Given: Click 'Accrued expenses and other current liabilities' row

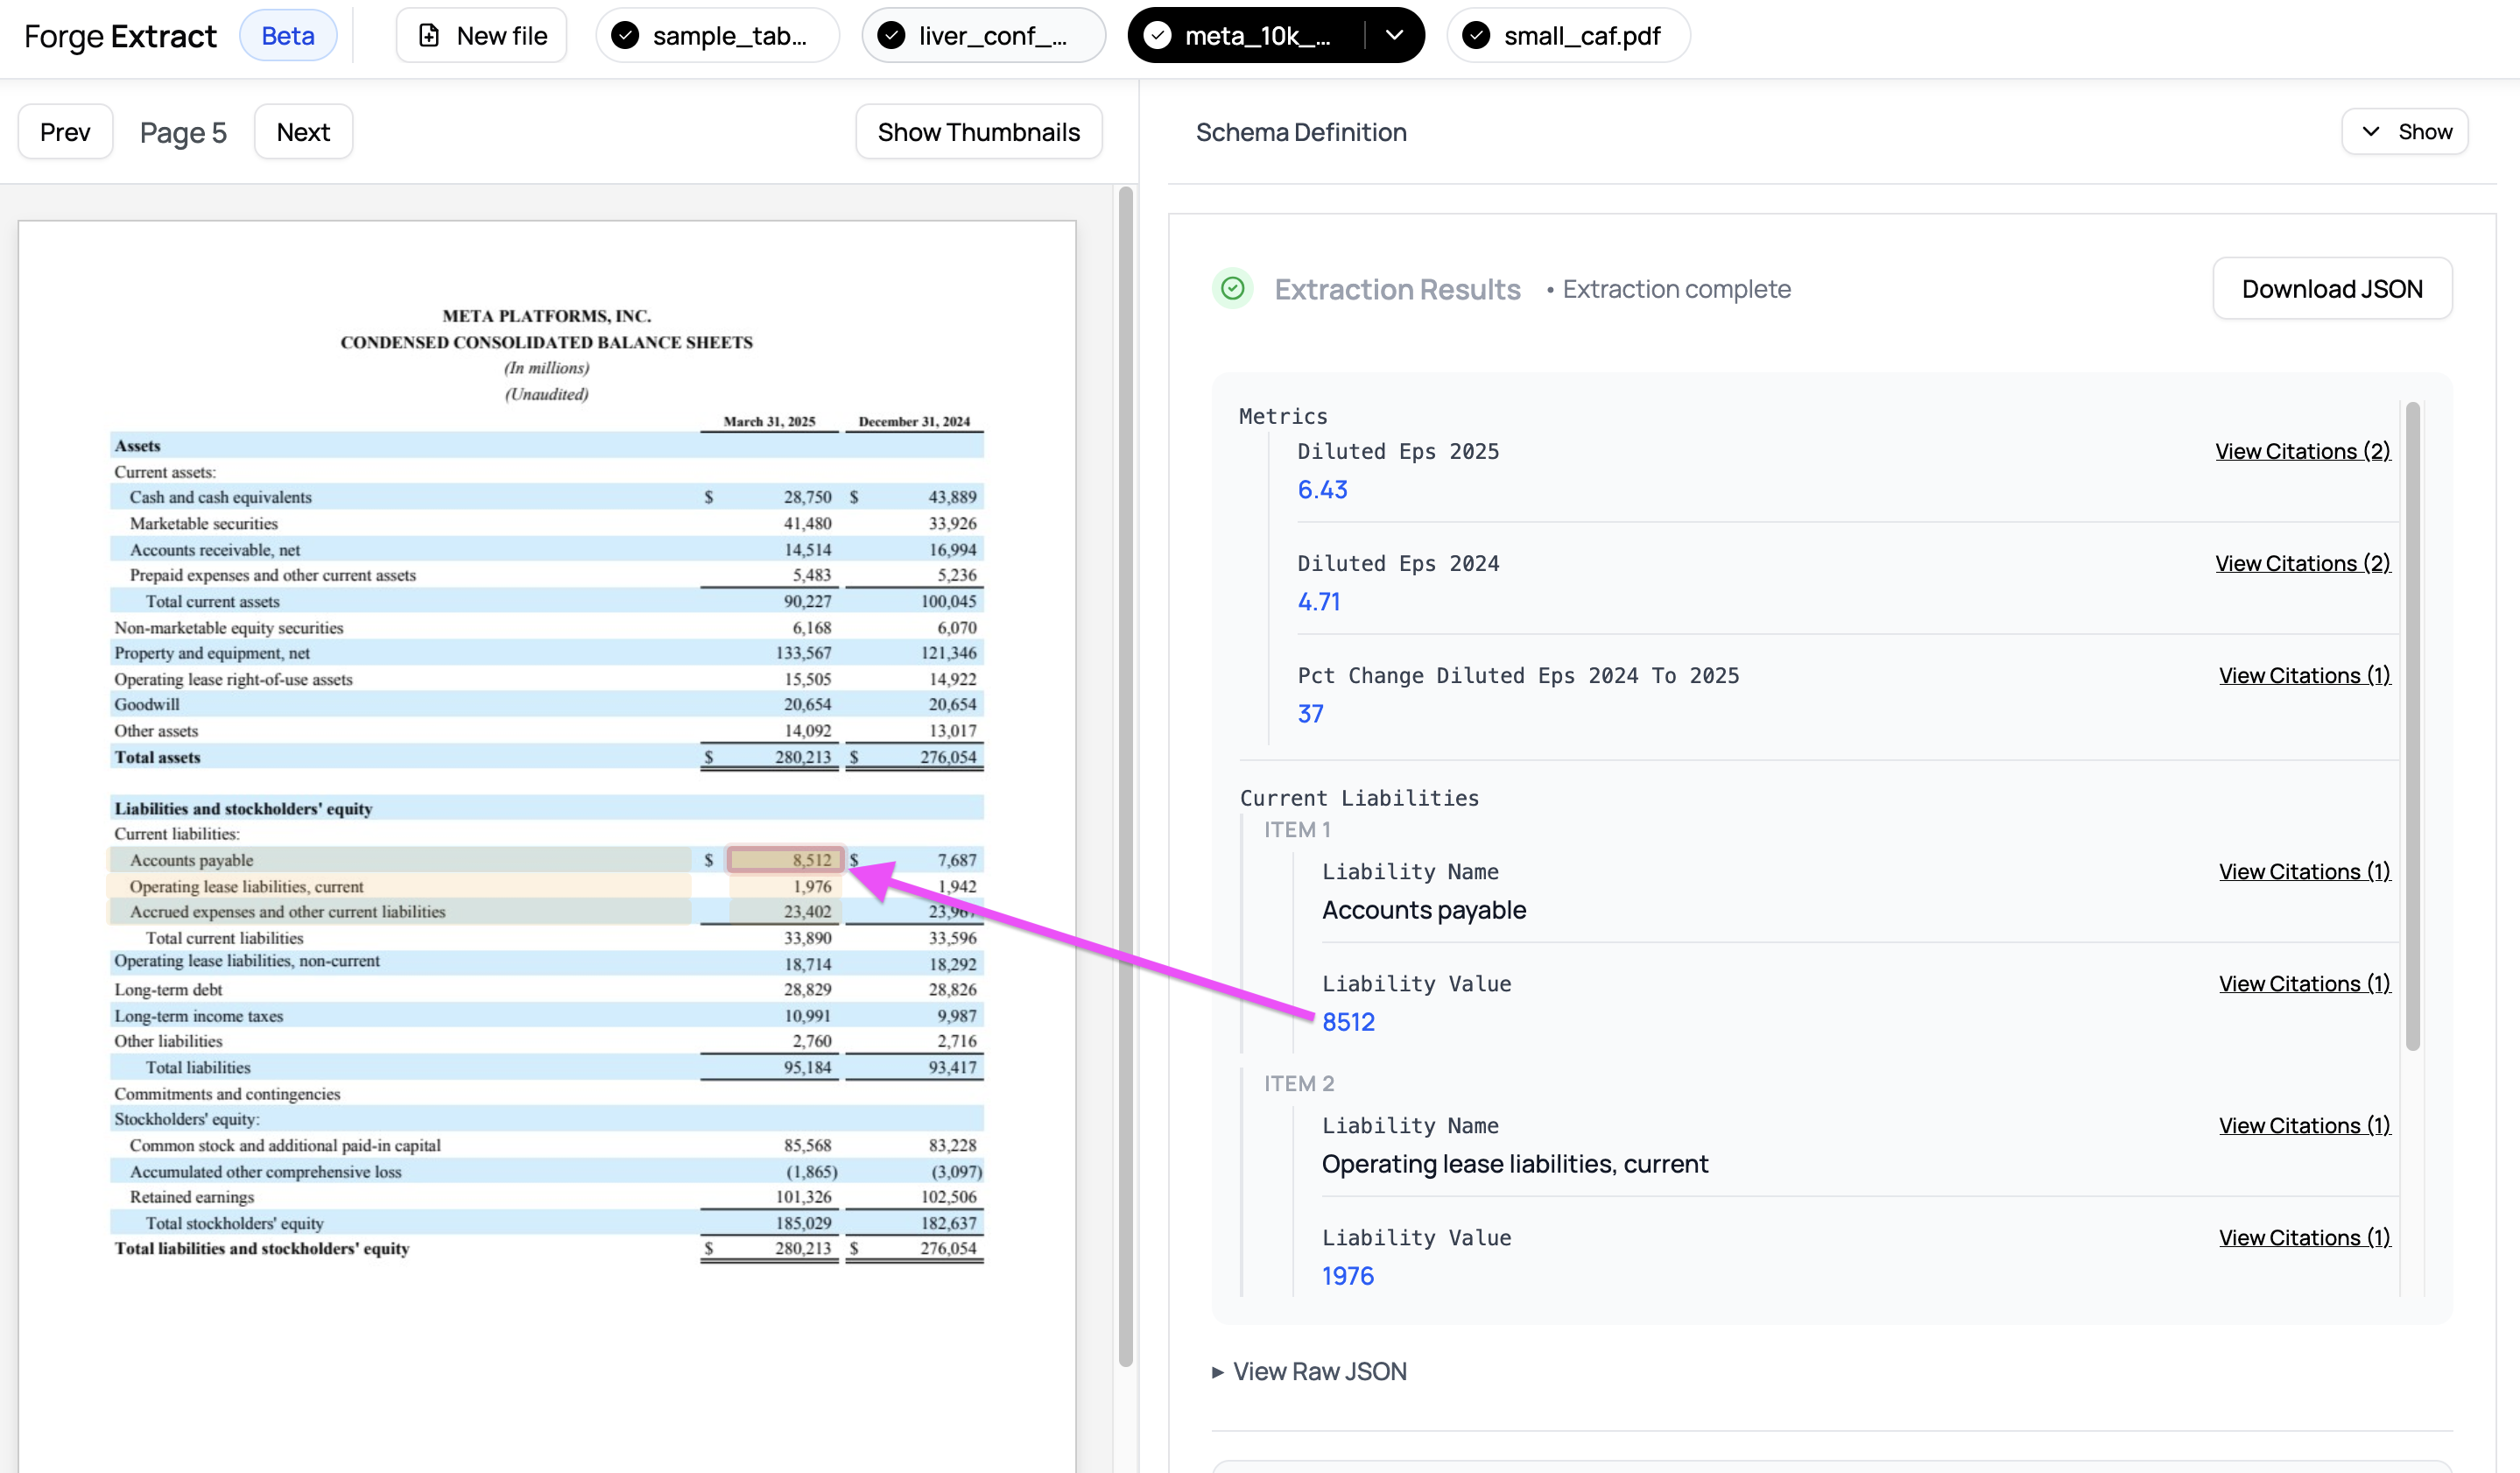Looking at the screenshot, I should (288, 912).
